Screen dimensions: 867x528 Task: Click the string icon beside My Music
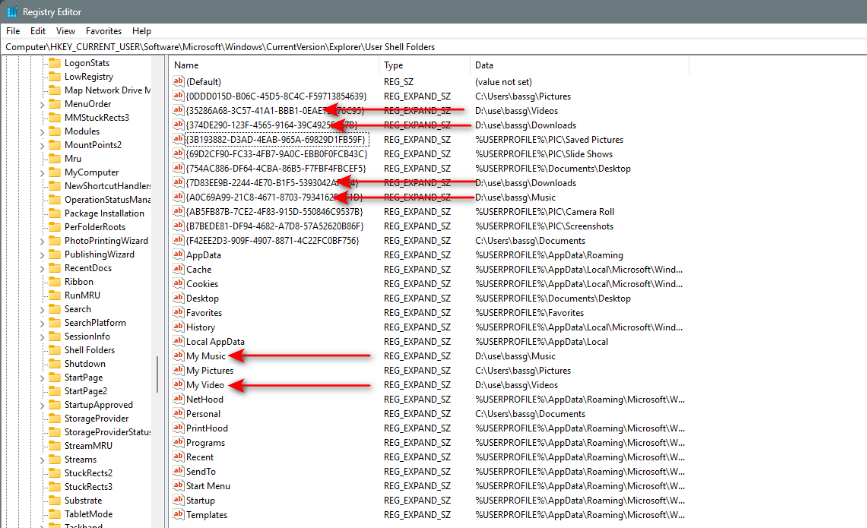178,356
